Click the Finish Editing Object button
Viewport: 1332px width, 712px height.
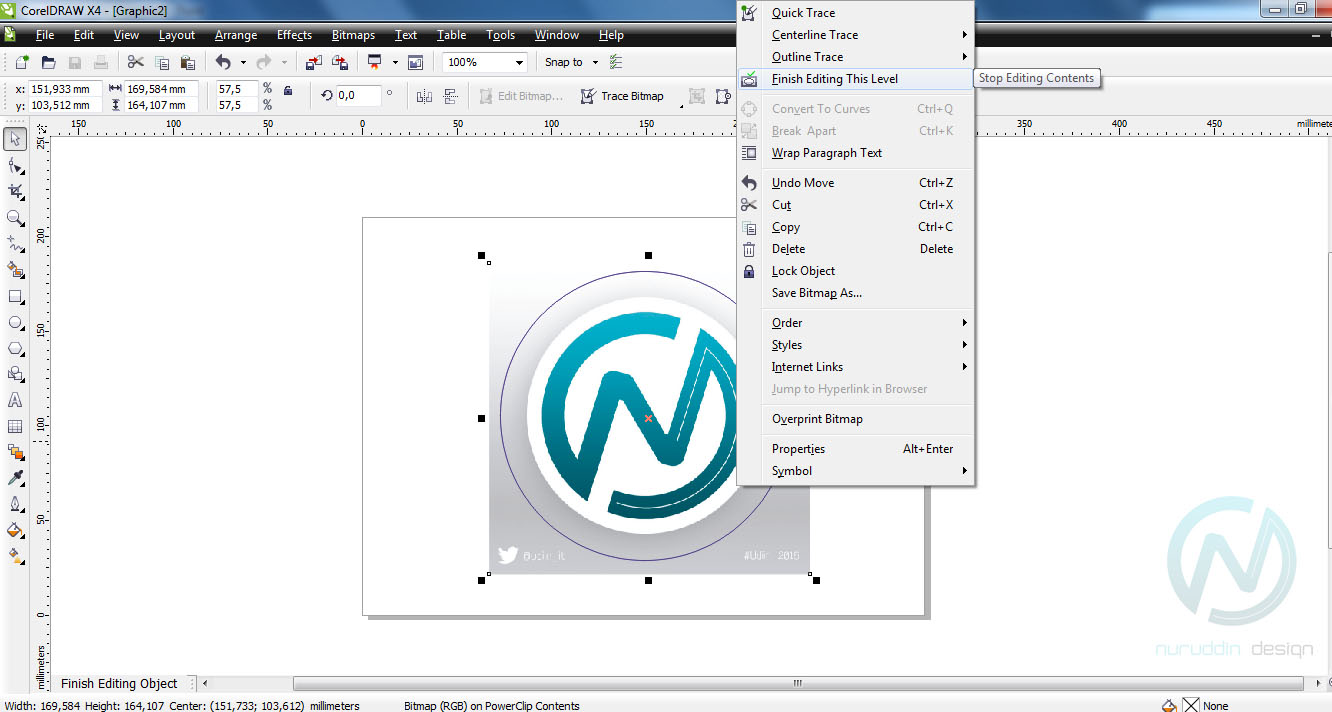point(119,684)
